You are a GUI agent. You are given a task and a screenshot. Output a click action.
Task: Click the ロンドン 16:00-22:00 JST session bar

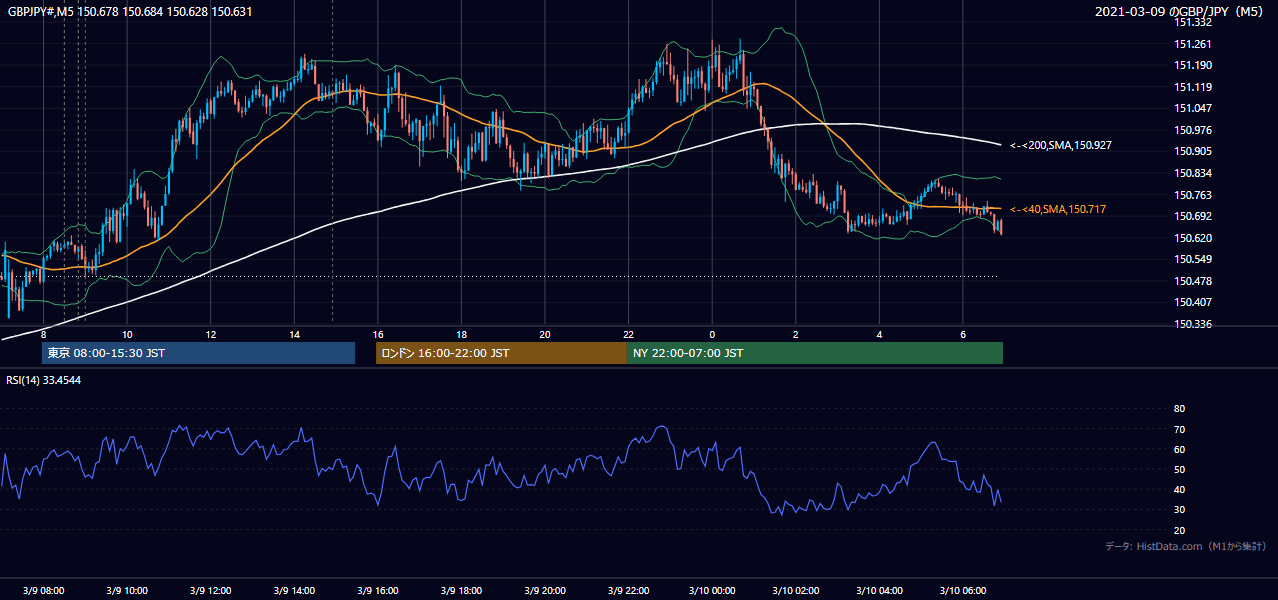click(501, 353)
